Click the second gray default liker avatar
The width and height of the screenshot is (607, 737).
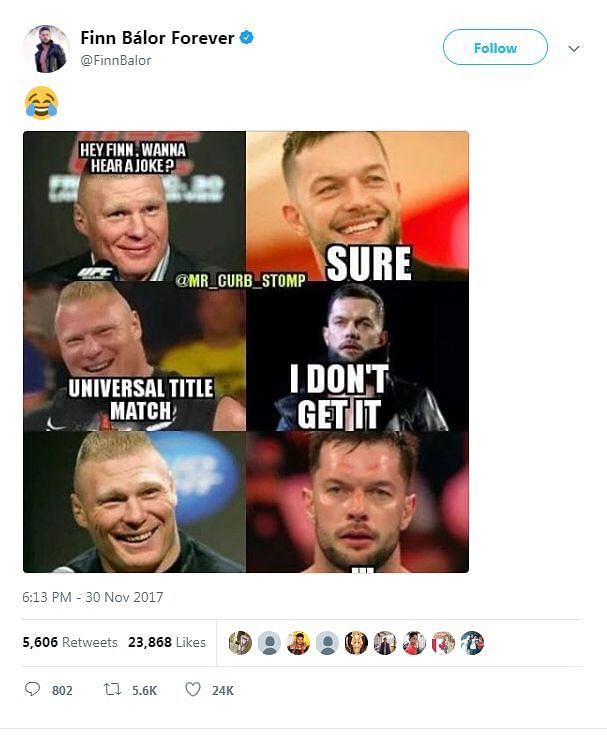point(327,643)
